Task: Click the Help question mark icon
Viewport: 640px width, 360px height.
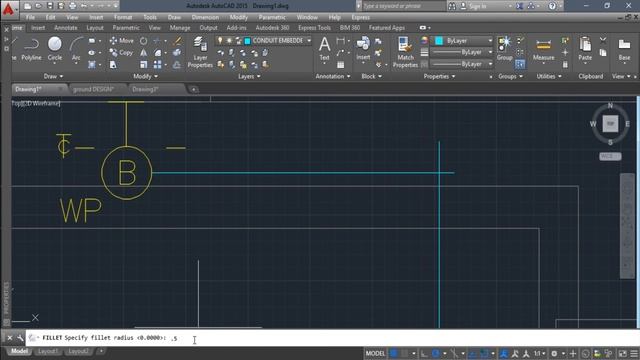Action: tap(552, 6)
